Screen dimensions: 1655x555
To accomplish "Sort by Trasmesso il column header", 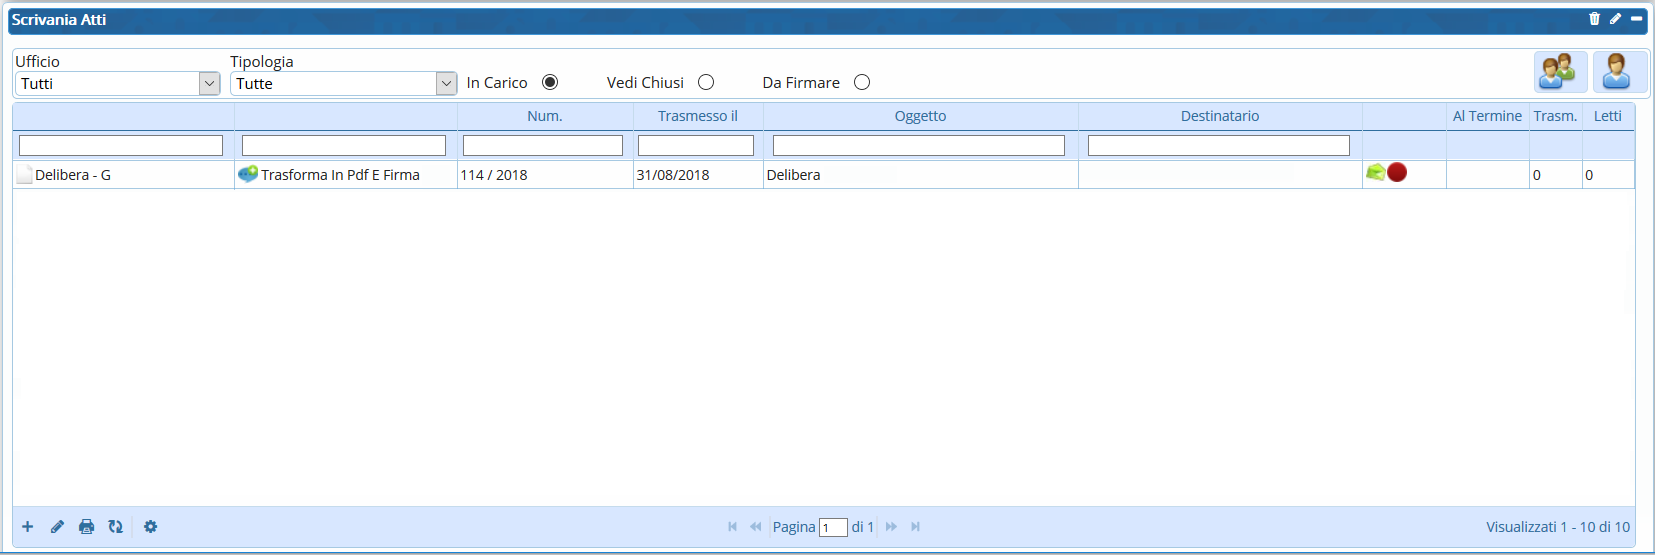I will coord(697,116).
